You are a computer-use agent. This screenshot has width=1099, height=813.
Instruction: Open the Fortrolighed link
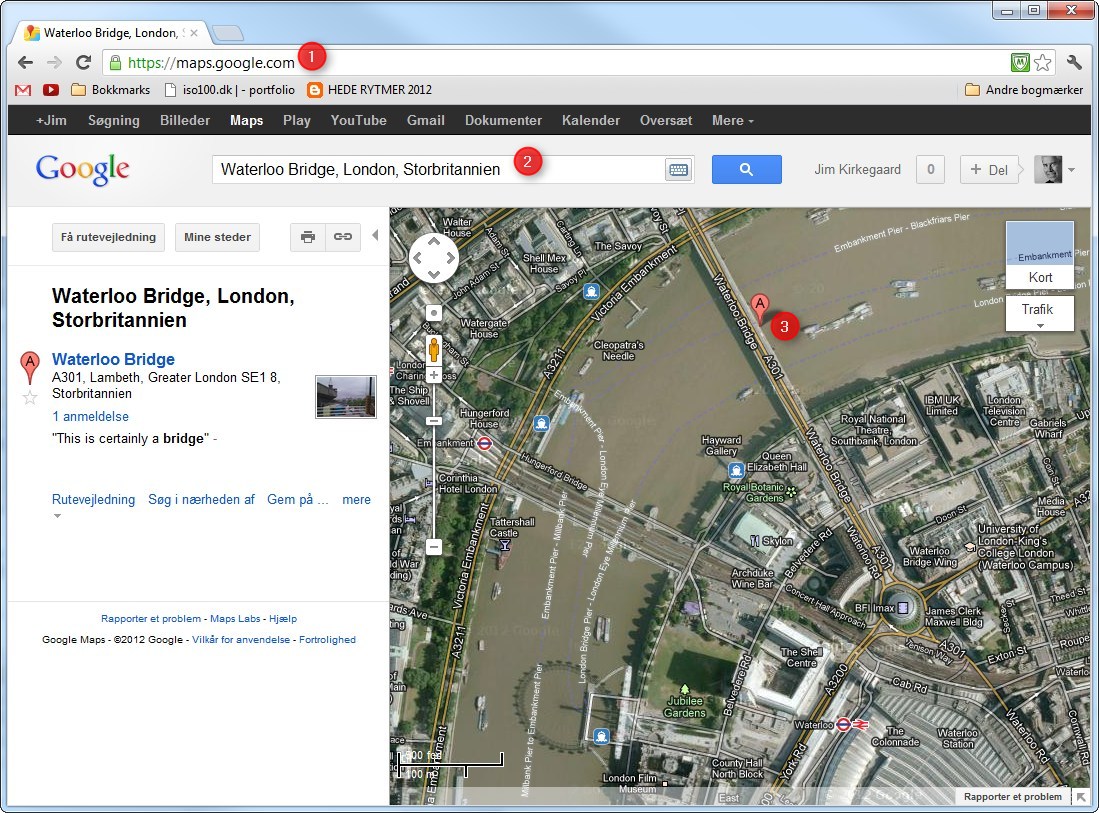coord(327,640)
